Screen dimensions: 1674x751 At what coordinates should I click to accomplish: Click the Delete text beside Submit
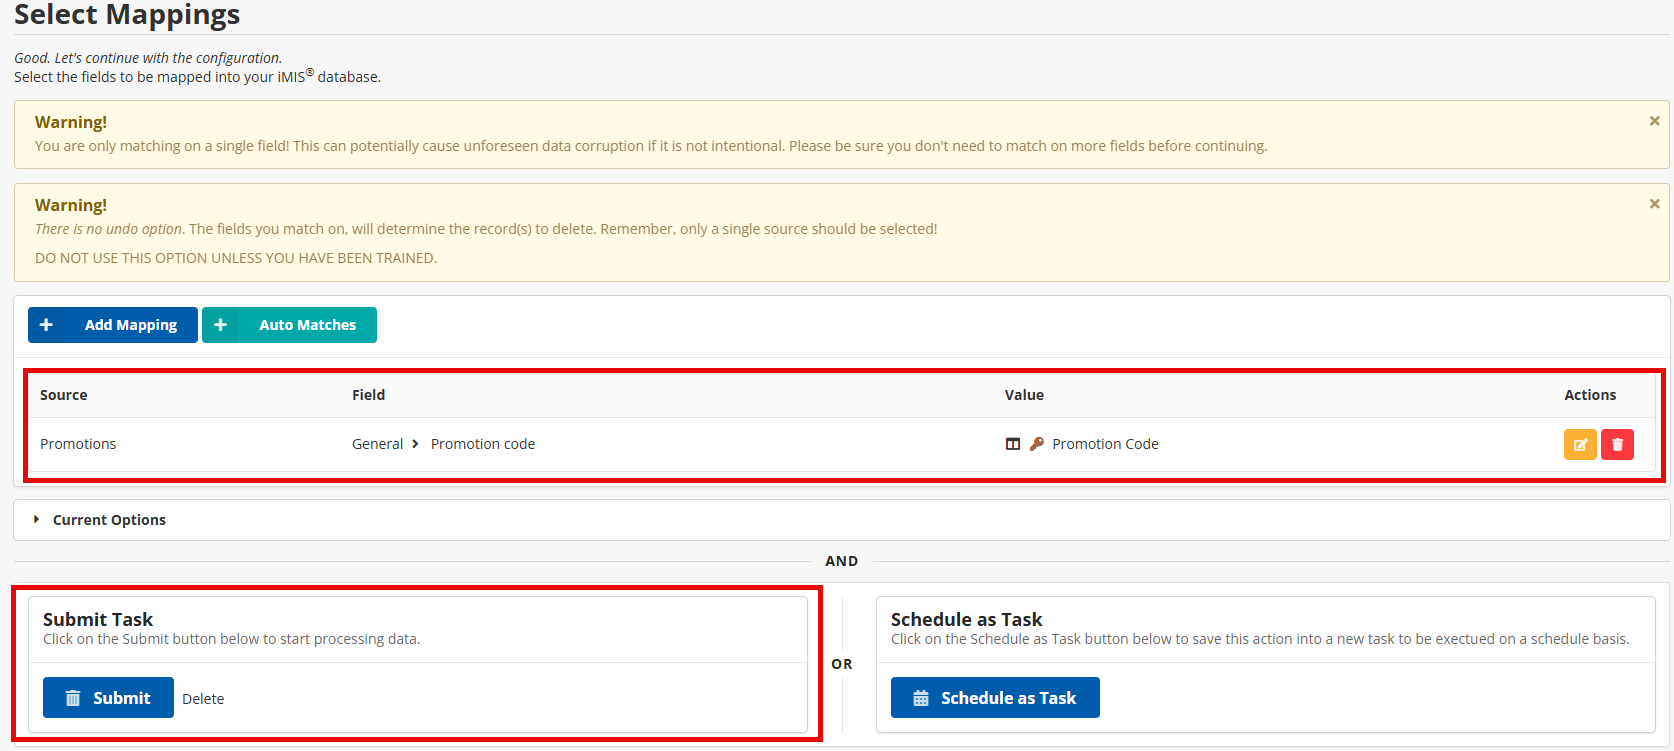pyautogui.click(x=203, y=699)
